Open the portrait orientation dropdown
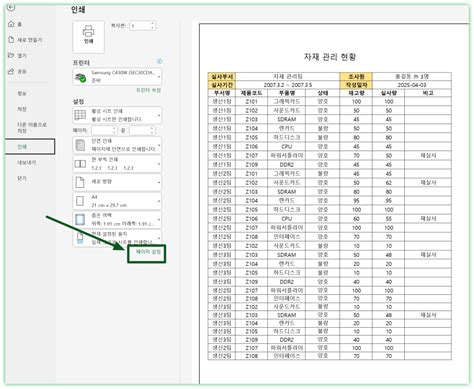Screen dimensions: 474x389 [117, 182]
